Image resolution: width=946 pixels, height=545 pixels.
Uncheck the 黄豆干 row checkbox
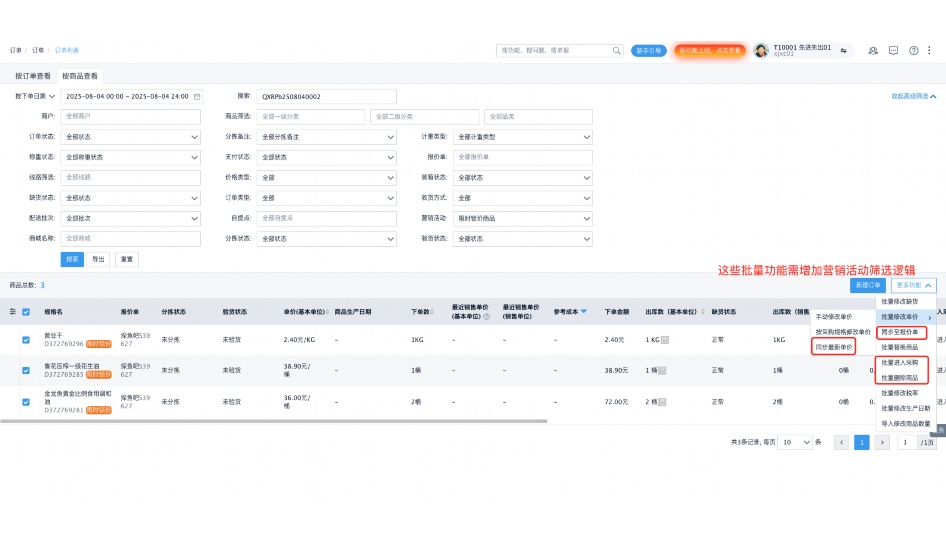pos(26,340)
